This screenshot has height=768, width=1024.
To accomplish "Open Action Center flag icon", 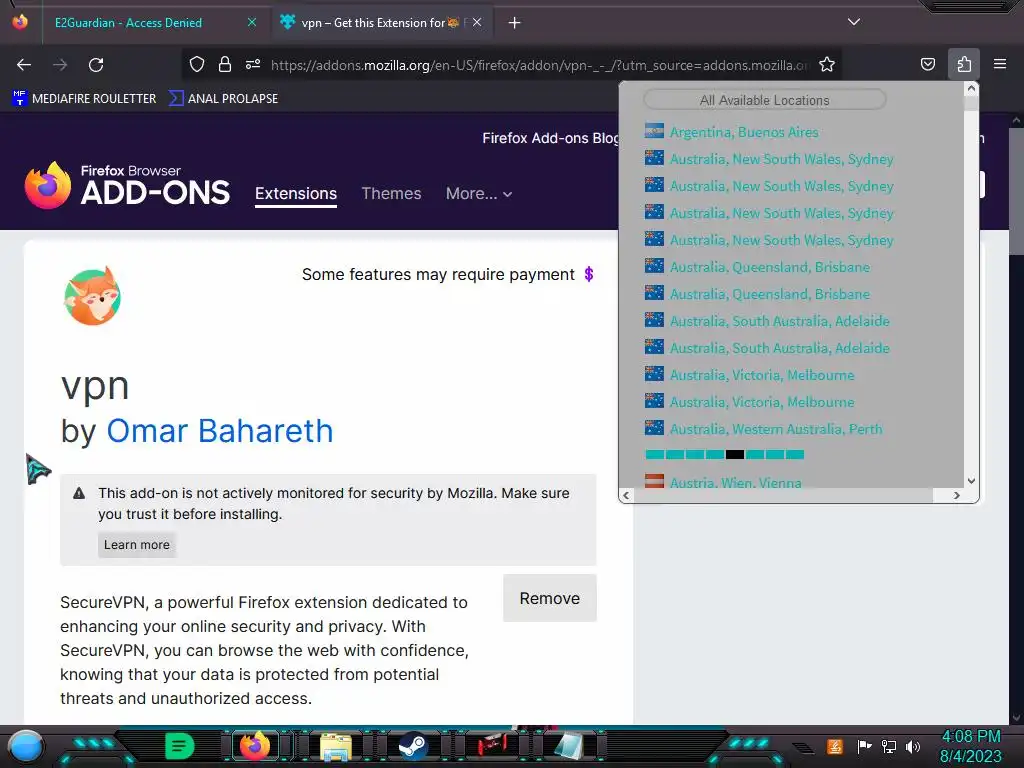I will (x=864, y=746).
